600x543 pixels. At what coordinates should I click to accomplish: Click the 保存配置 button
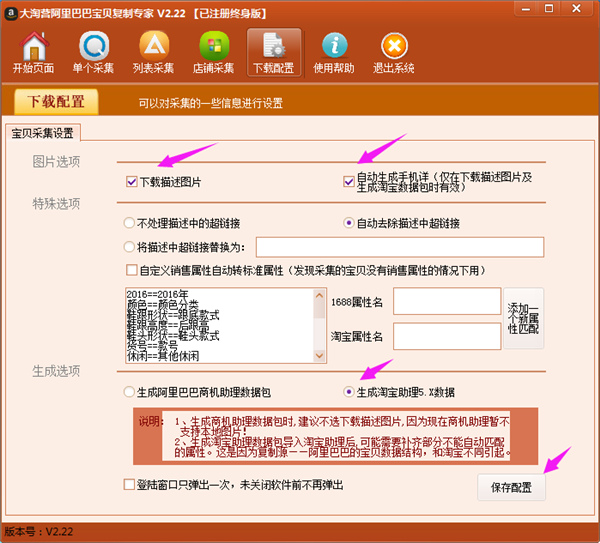(x=511, y=487)
